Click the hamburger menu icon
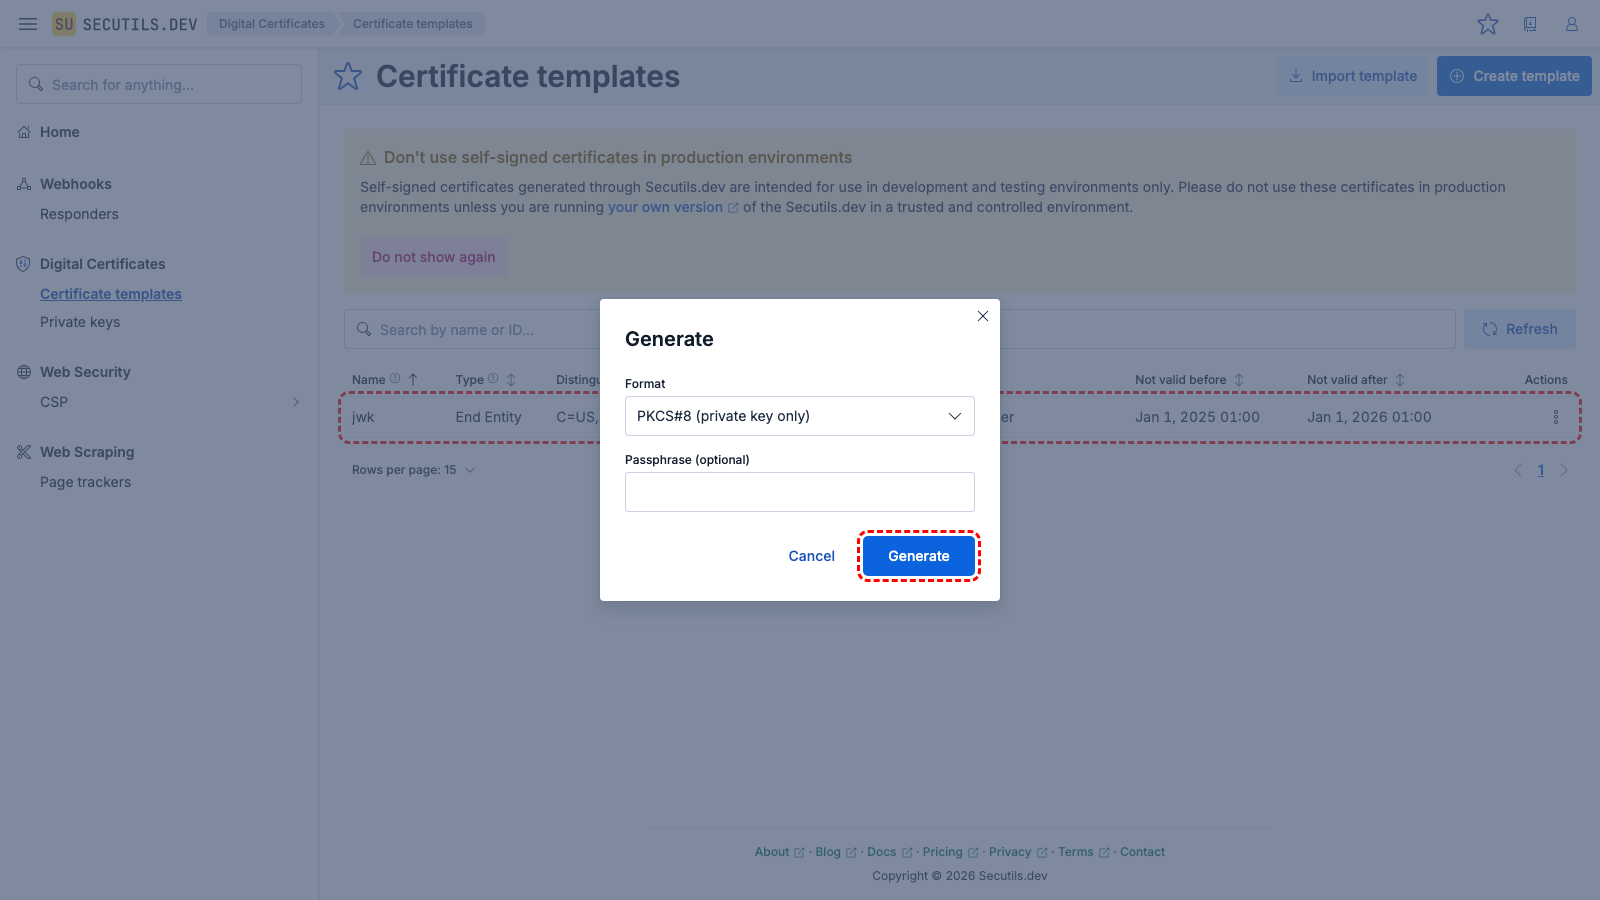Viewport: 1600px width, 900px height. point(28,24)
